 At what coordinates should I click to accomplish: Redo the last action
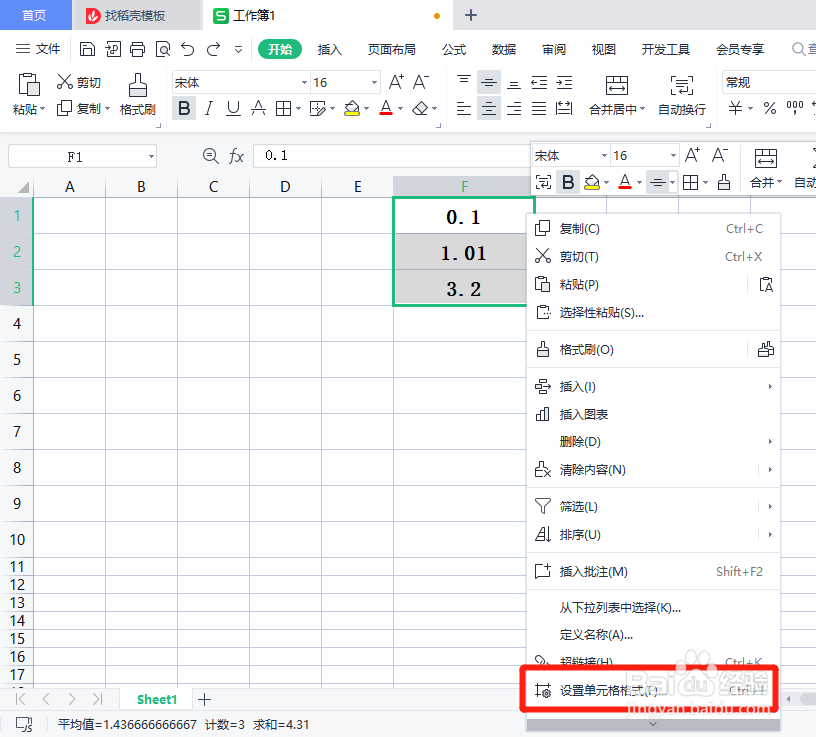coord(213,49)
